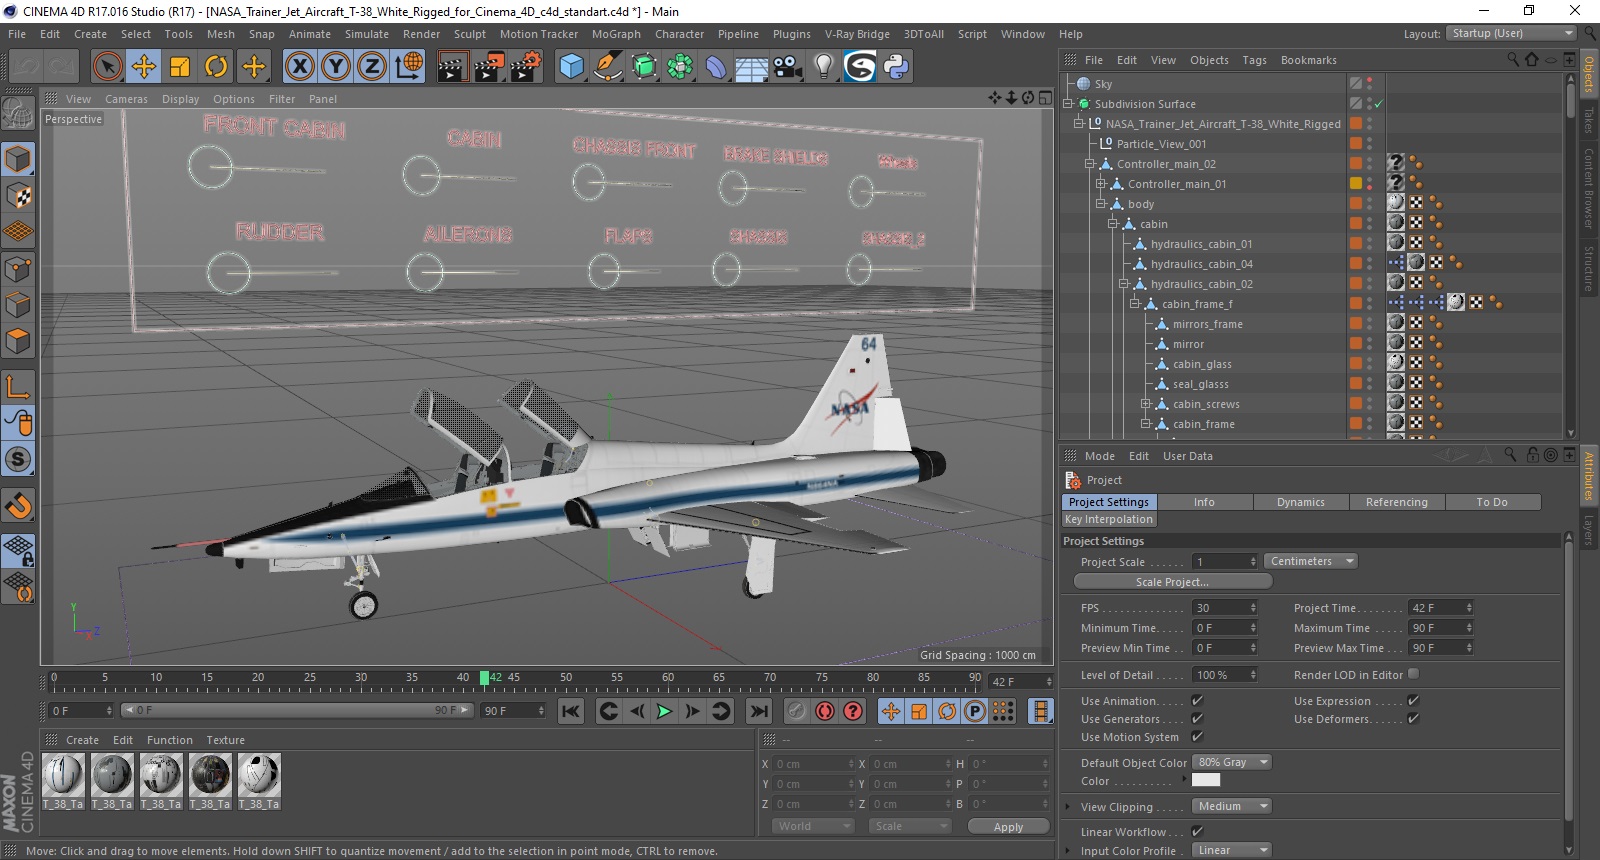Expand the Controller_main_01 tree node

(1100, 184)
